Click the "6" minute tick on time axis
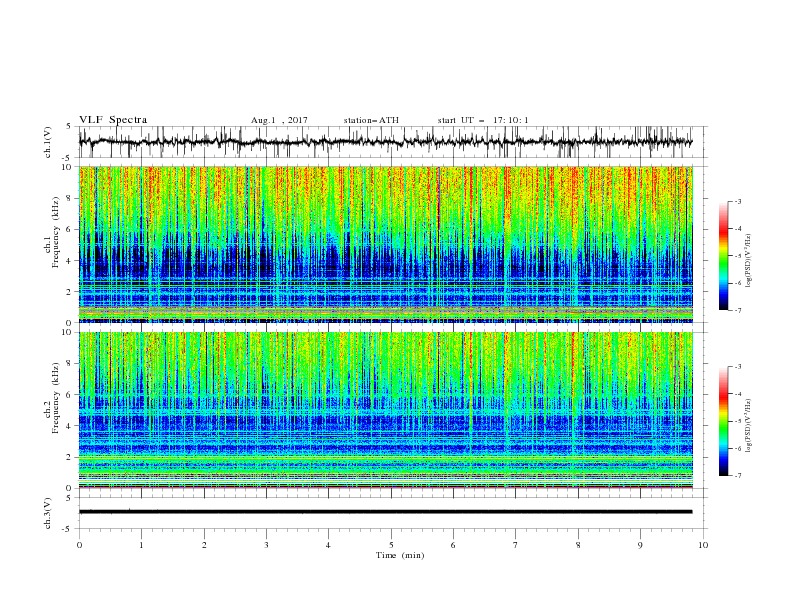Screen dimensions: 792x612 click(453, 545)
